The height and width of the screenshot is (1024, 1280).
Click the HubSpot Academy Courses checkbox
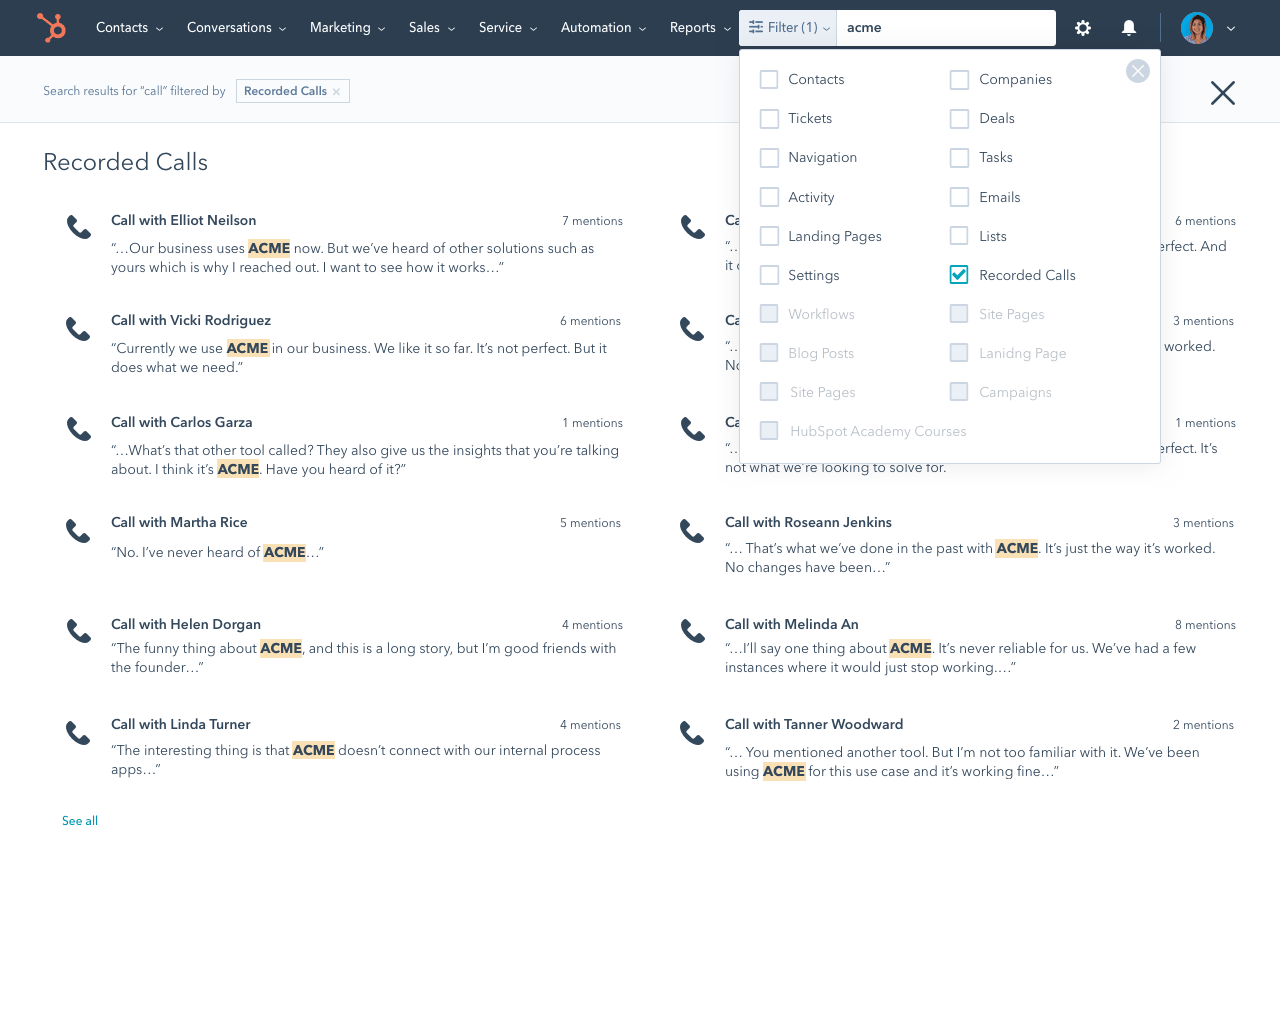[769, 431]
